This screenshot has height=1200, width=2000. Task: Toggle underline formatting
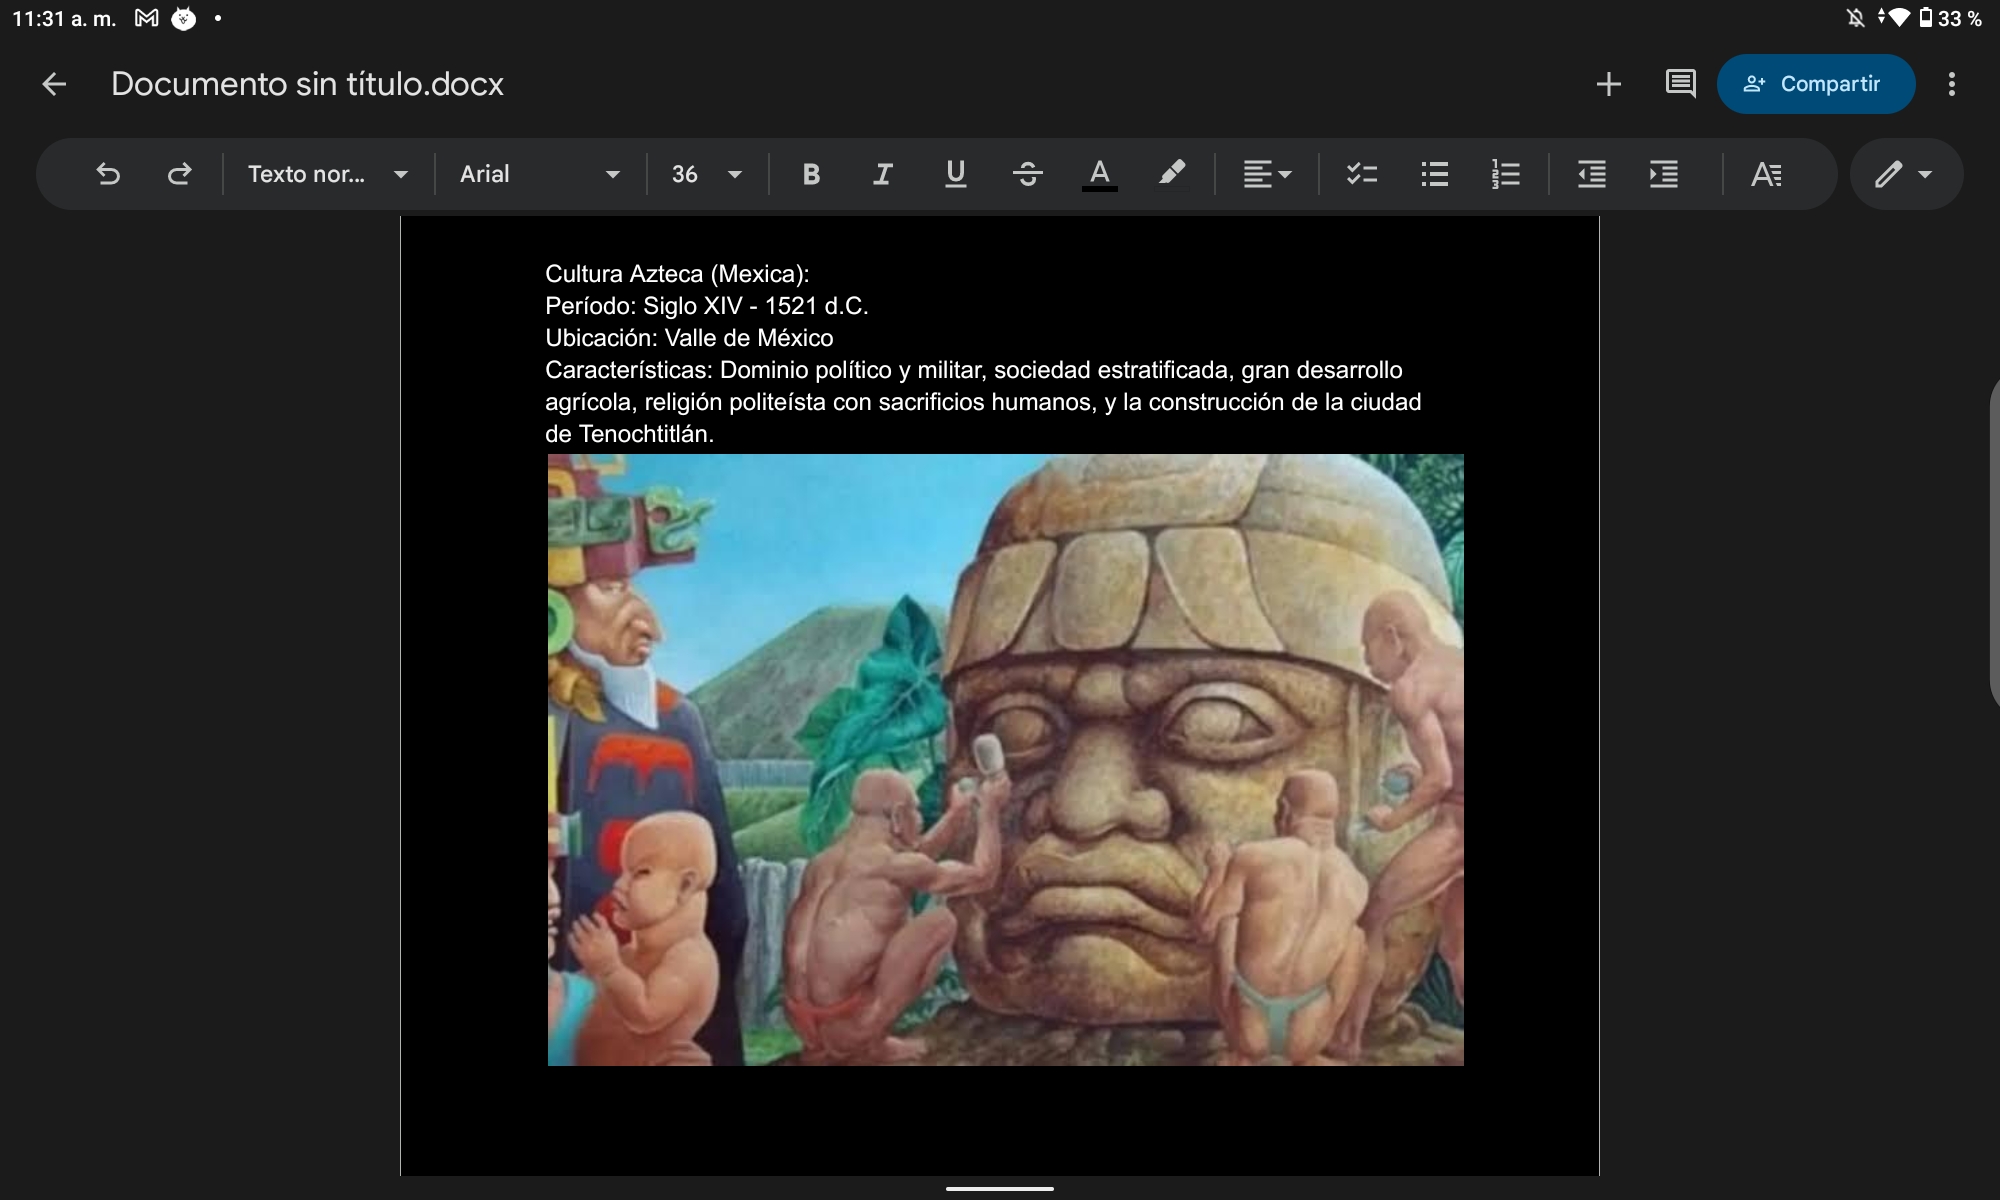955,174
